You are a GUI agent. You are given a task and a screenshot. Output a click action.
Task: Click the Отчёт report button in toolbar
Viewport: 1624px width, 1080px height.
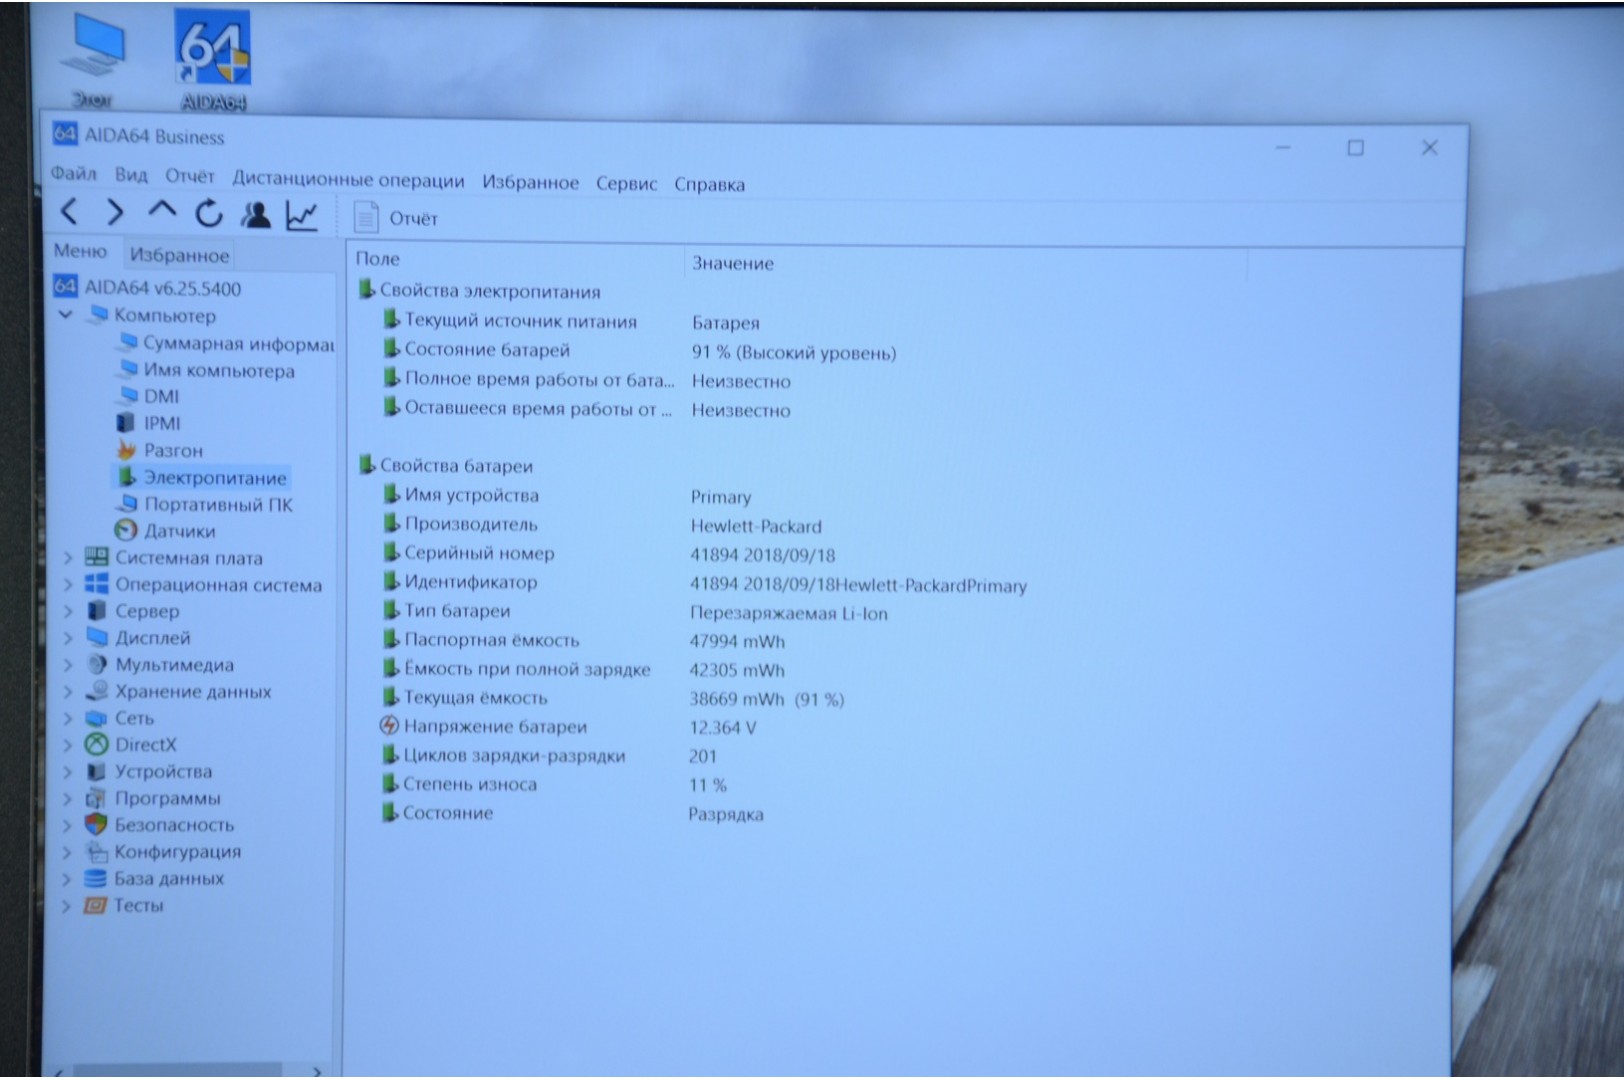pyautogui.click(x=397, y=218)
